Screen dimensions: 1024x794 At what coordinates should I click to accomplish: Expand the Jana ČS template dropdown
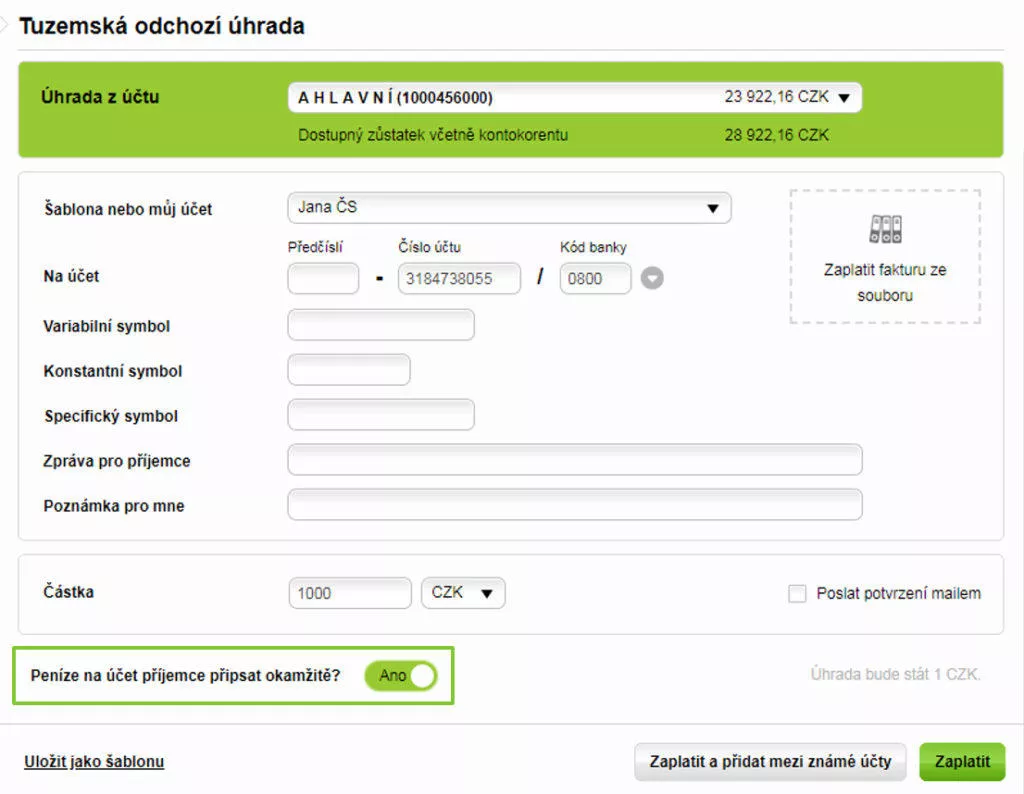click(509, 208)
